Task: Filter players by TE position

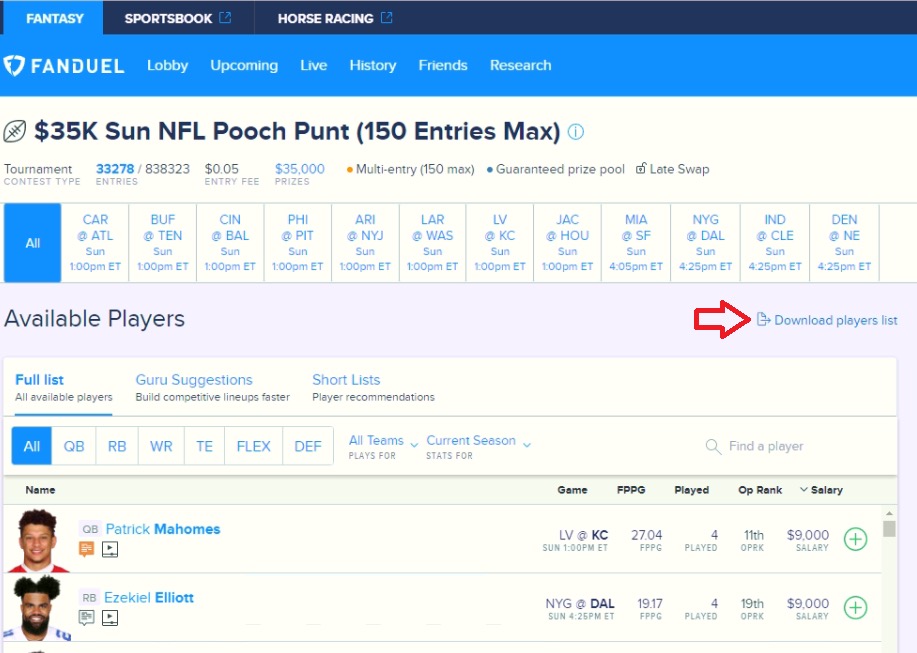Action: point(204,446)
